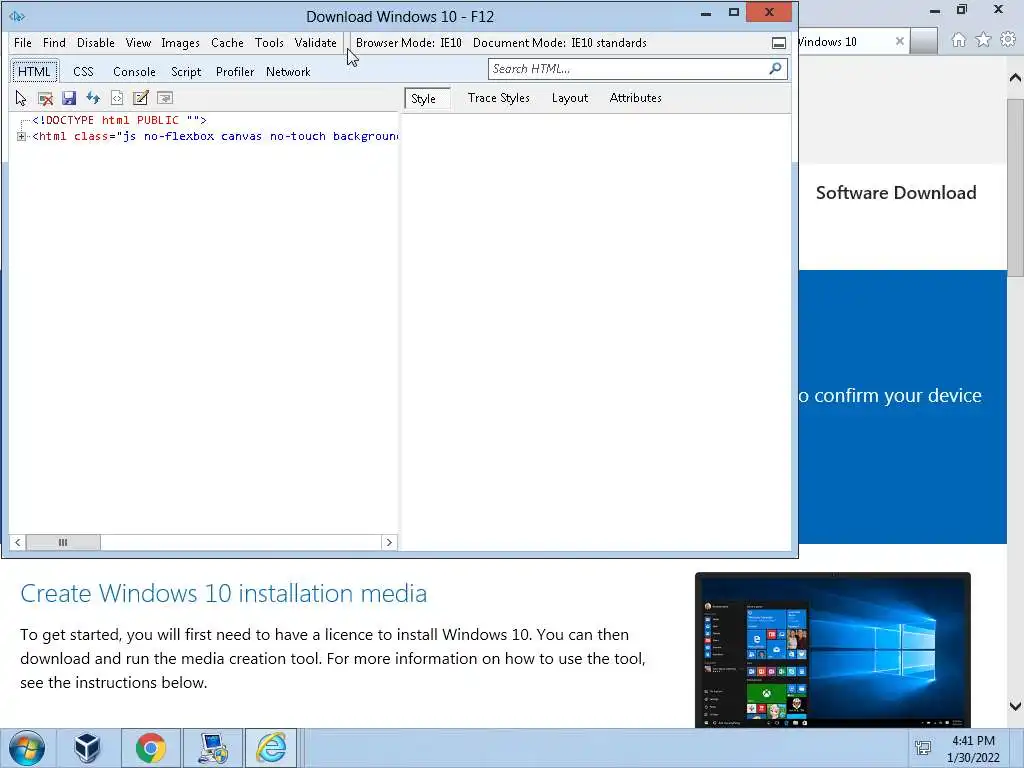
Task: Open the Validate menu
Action: coord(315,43)
